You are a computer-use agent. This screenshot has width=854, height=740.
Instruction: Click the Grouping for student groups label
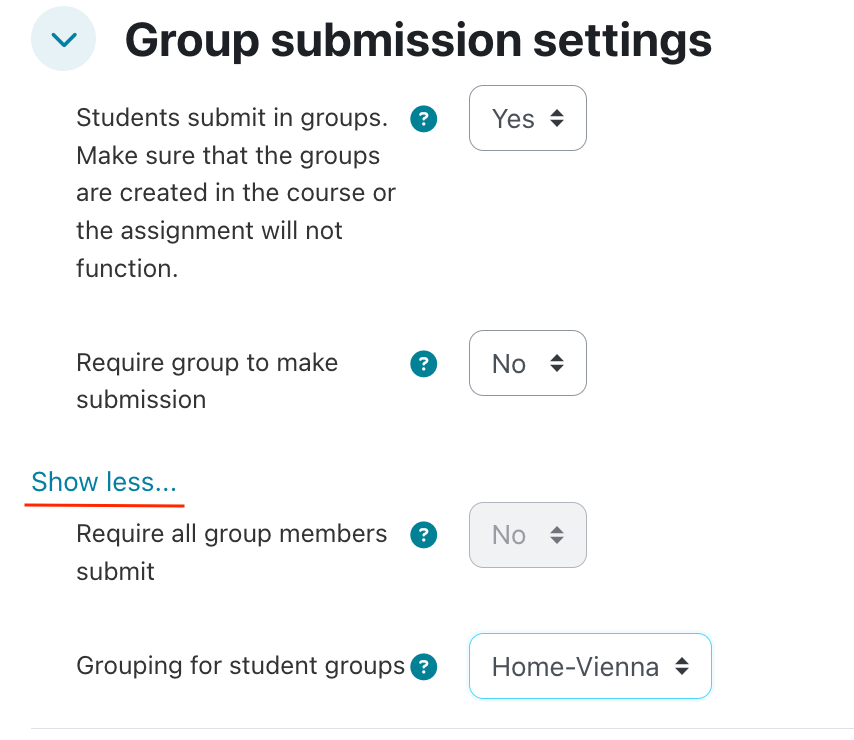240,666
